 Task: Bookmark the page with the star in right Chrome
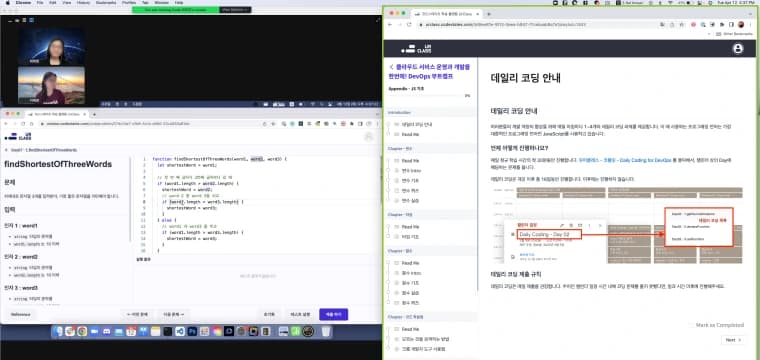pyautogui.click(x=681, y=24)
